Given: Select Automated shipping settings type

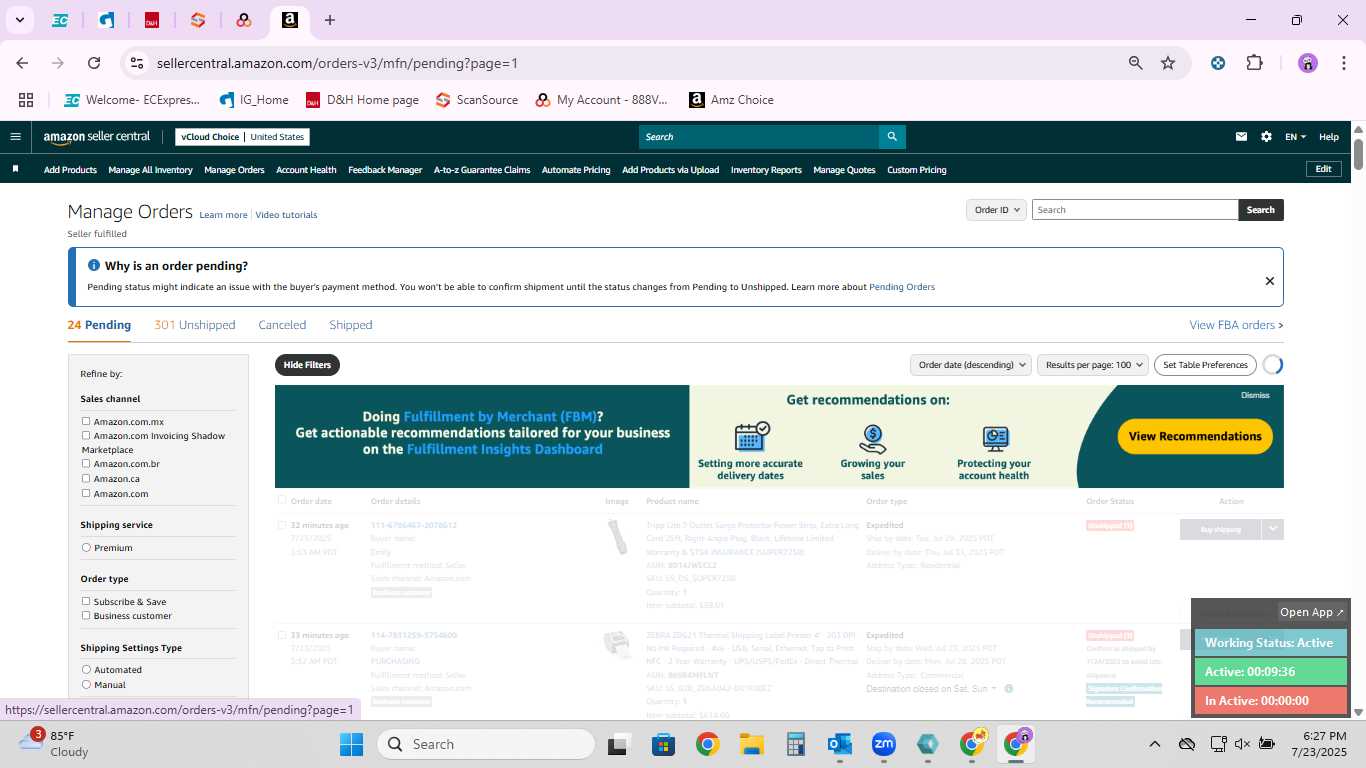Looking at the screenshot, I should [x=86, y=670].
